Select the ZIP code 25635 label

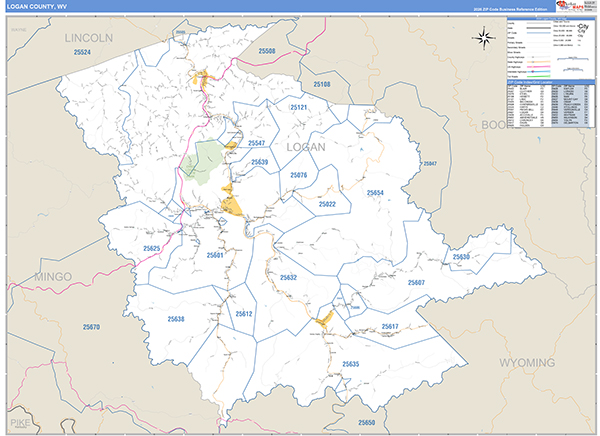click(351, 364)
